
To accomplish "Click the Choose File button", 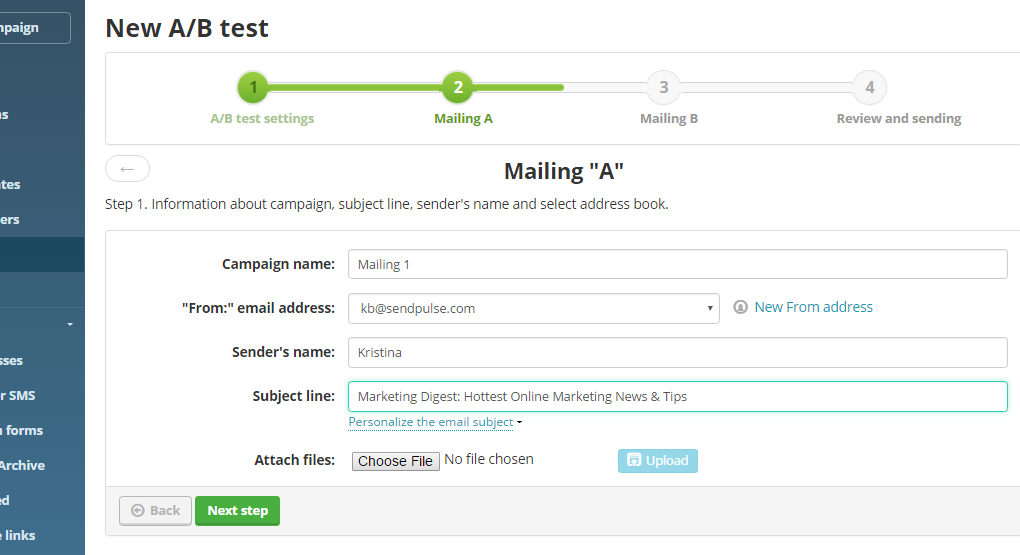I will point(395,461).
